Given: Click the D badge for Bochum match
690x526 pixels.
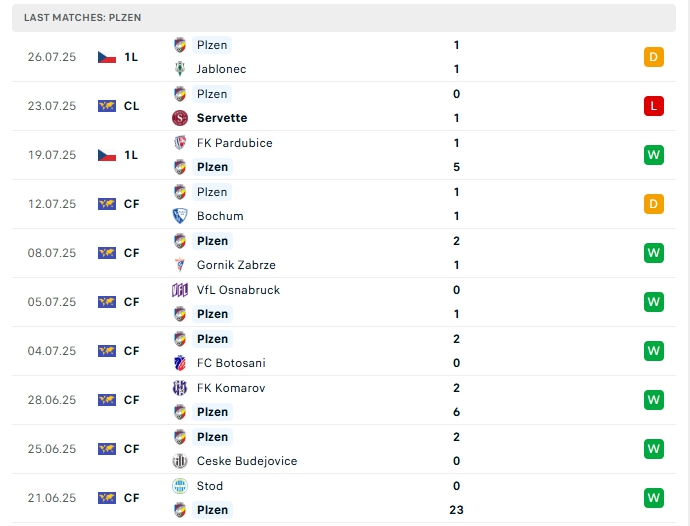Looking at the screenshot, I should point(653,204).
